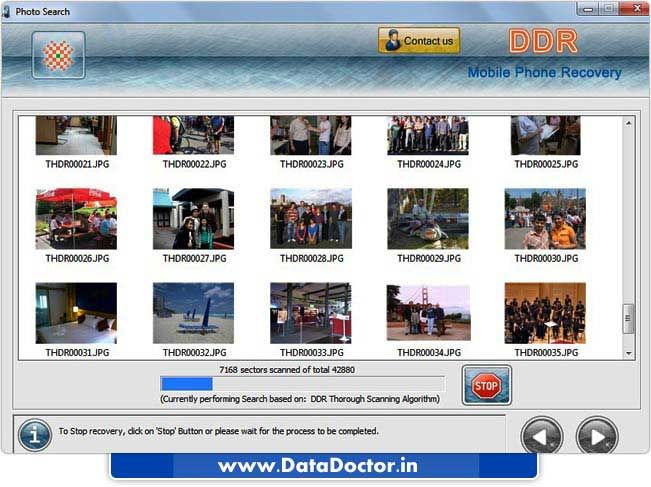Select thumbnail of THDR00024.JPG
The width and height of the screenshot is (651, 487).
(428, 135)
